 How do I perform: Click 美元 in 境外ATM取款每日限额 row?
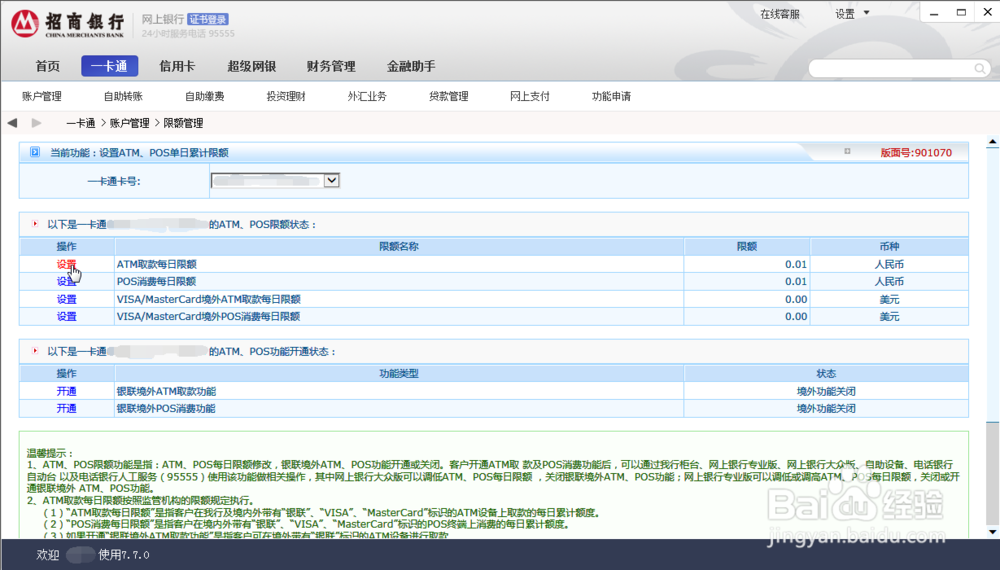point(889,299)
